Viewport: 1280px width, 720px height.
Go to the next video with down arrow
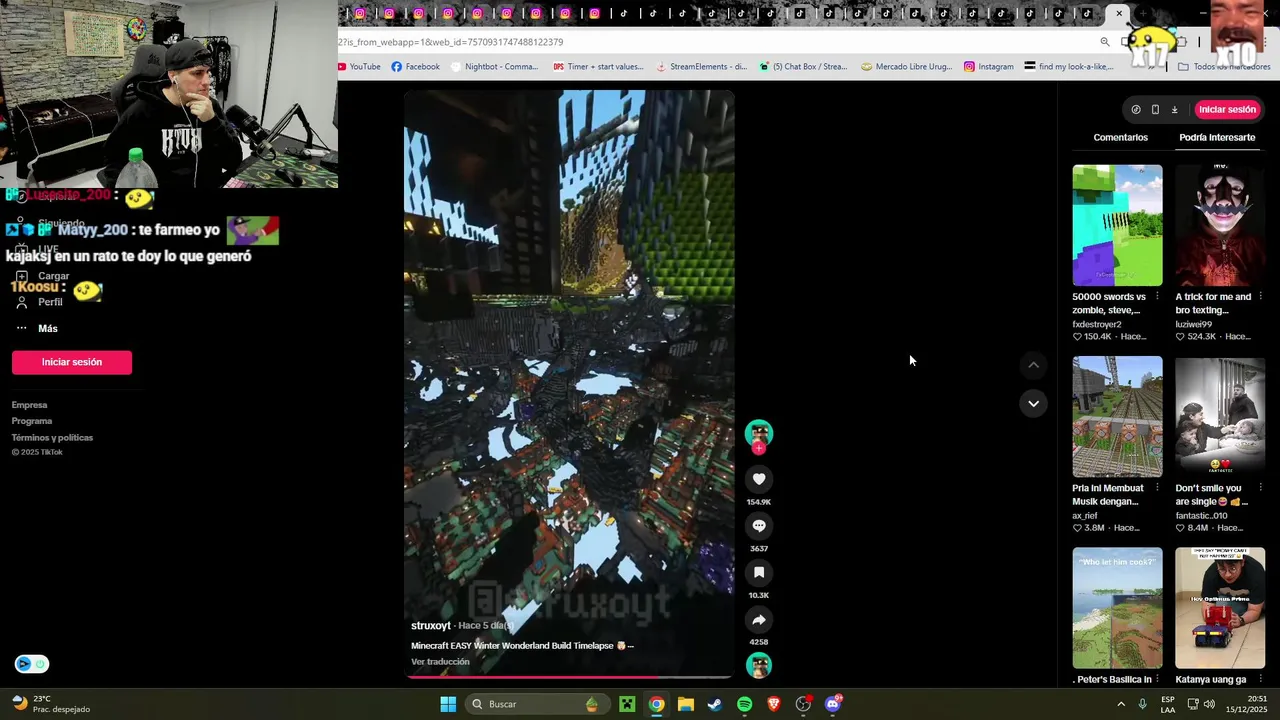point(1033,404)
